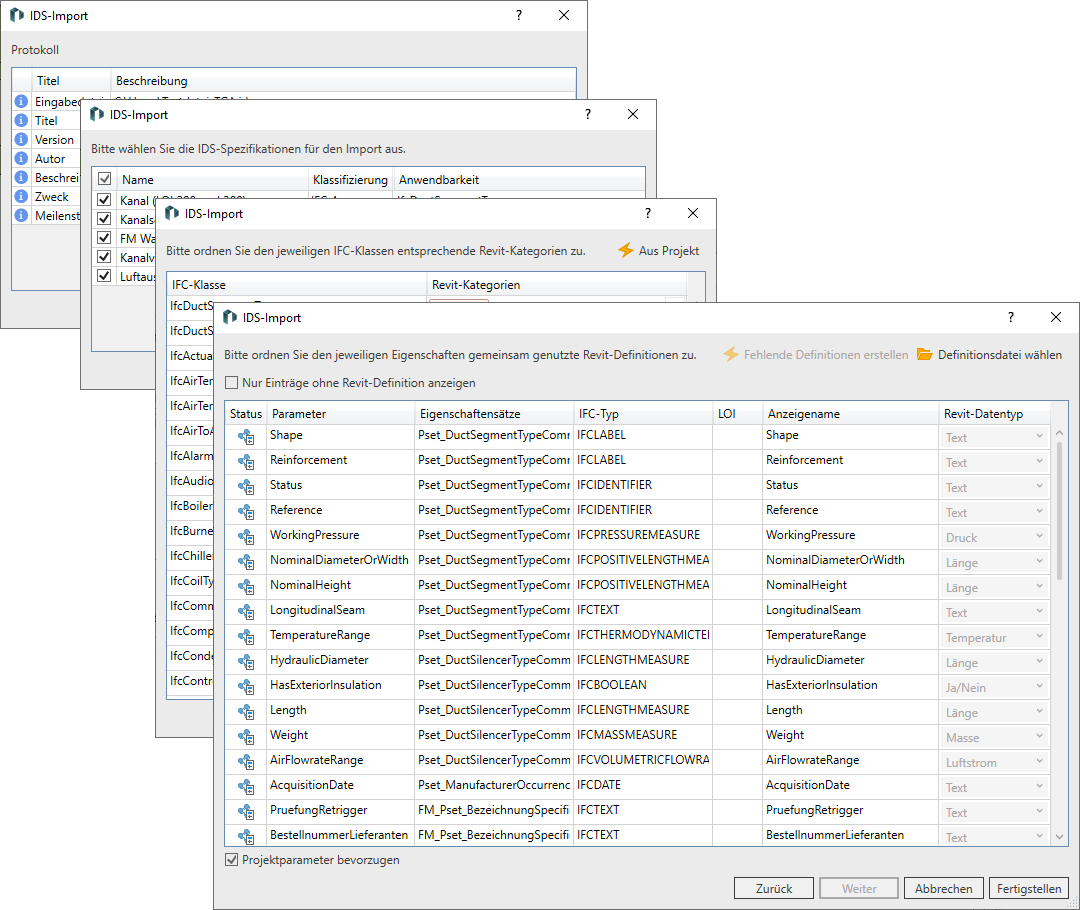Uncheck the Kanal specification checkbox in the first list row
The width and height of the screenshot is (1080, 910).
click(105, 200)
